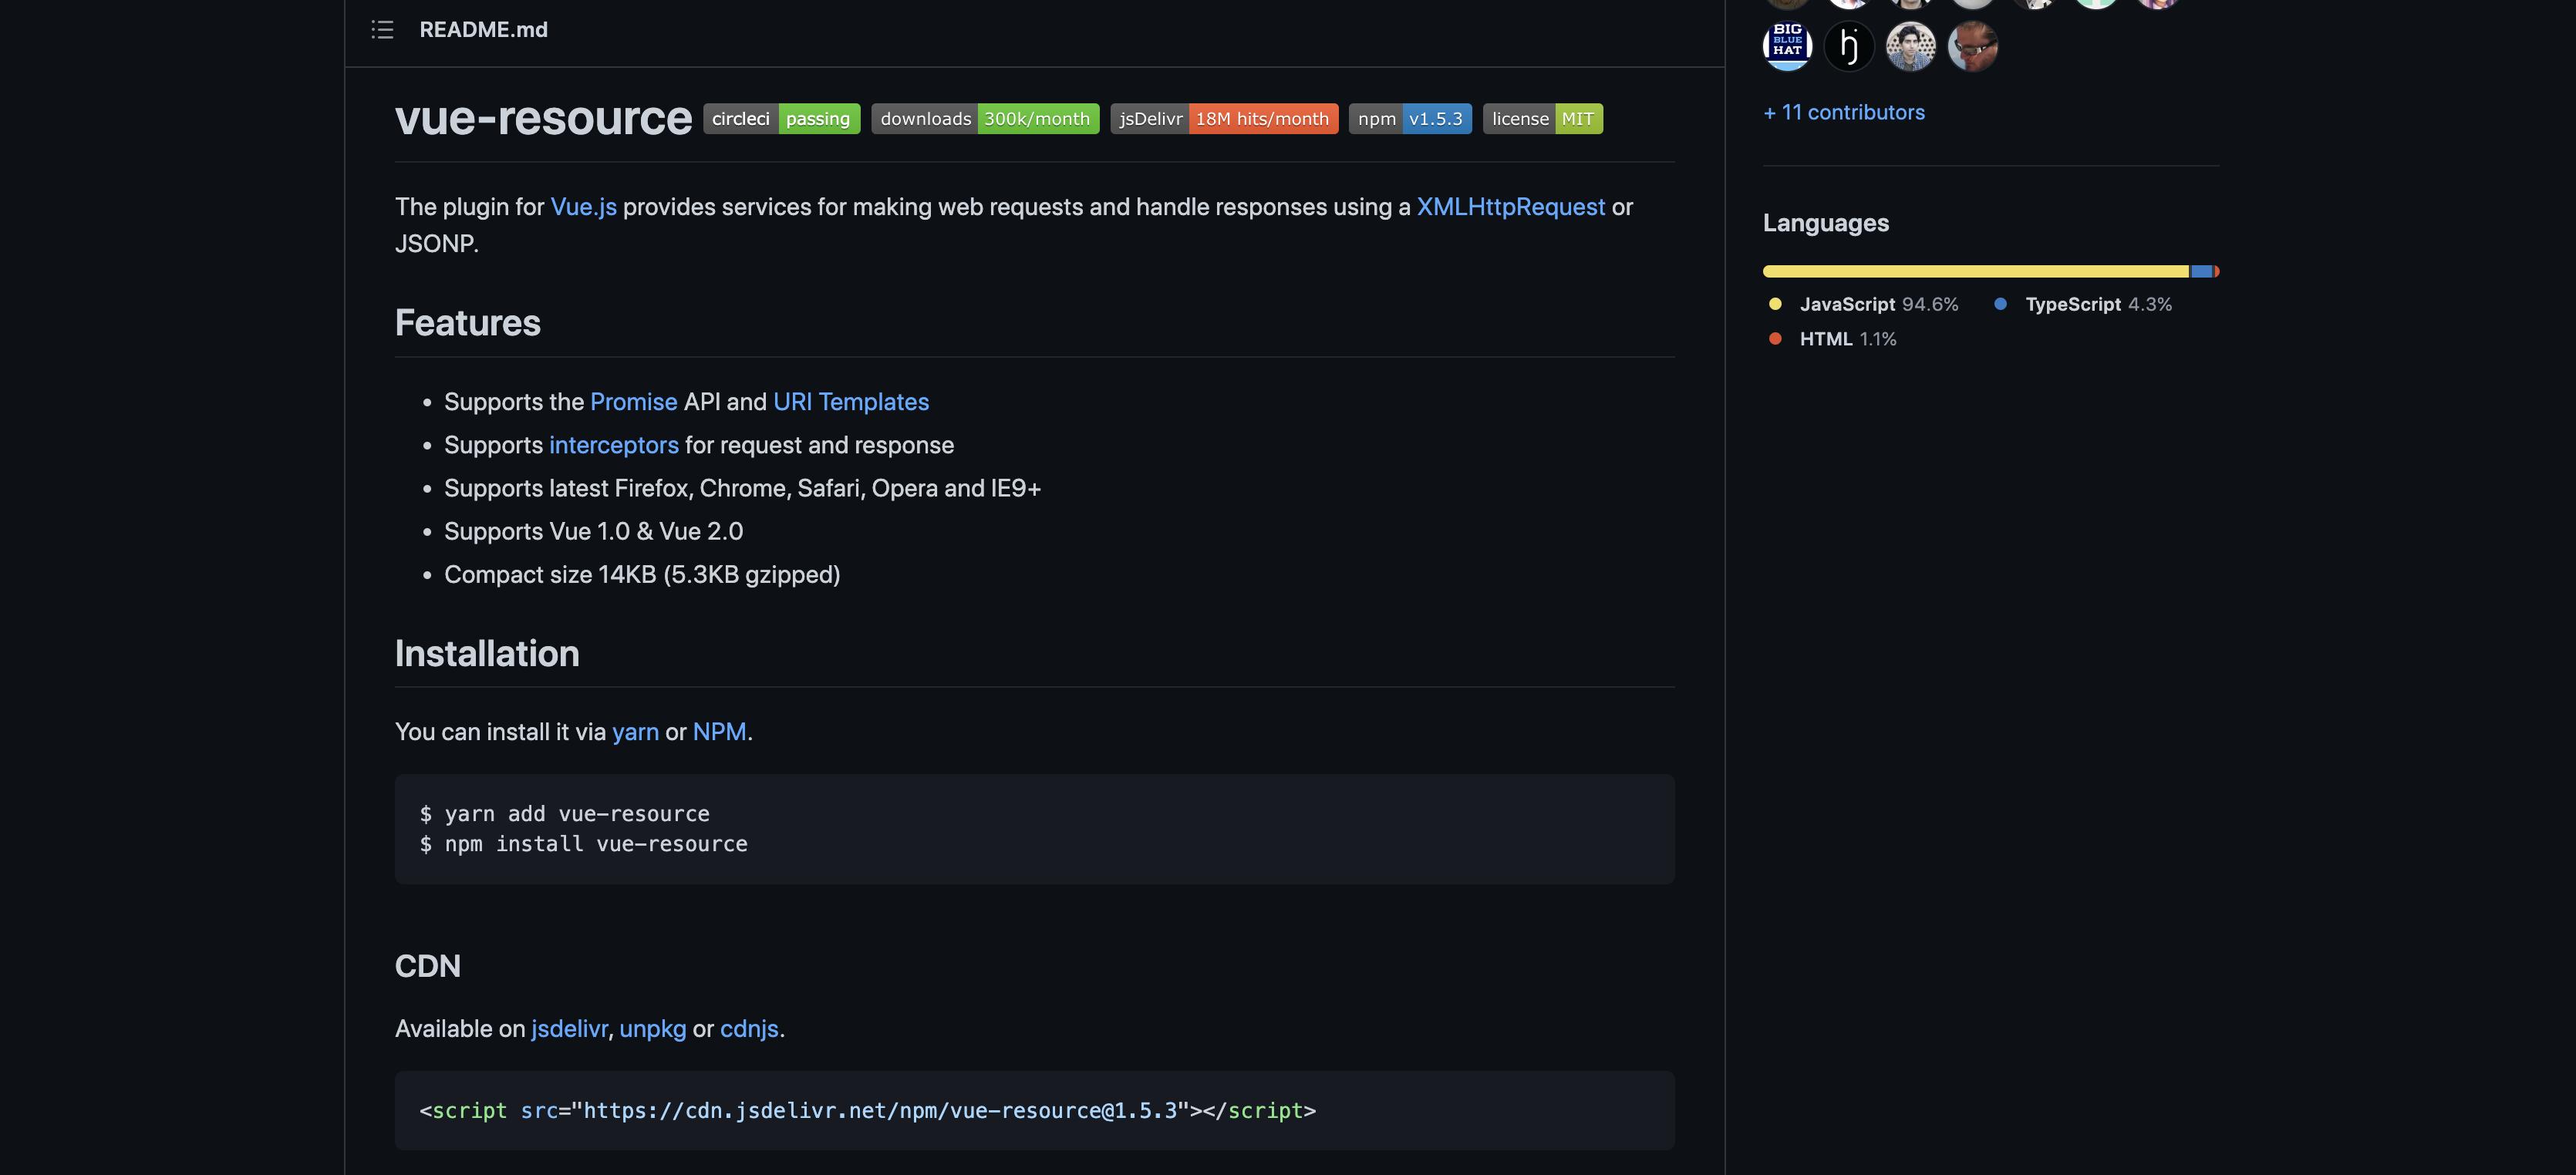Viewport: 2576px width, 1175px height.
Task: Click 'Supports Vue 1.0 & Vue 2.0' bullet
Action: (x=593, y=532)
